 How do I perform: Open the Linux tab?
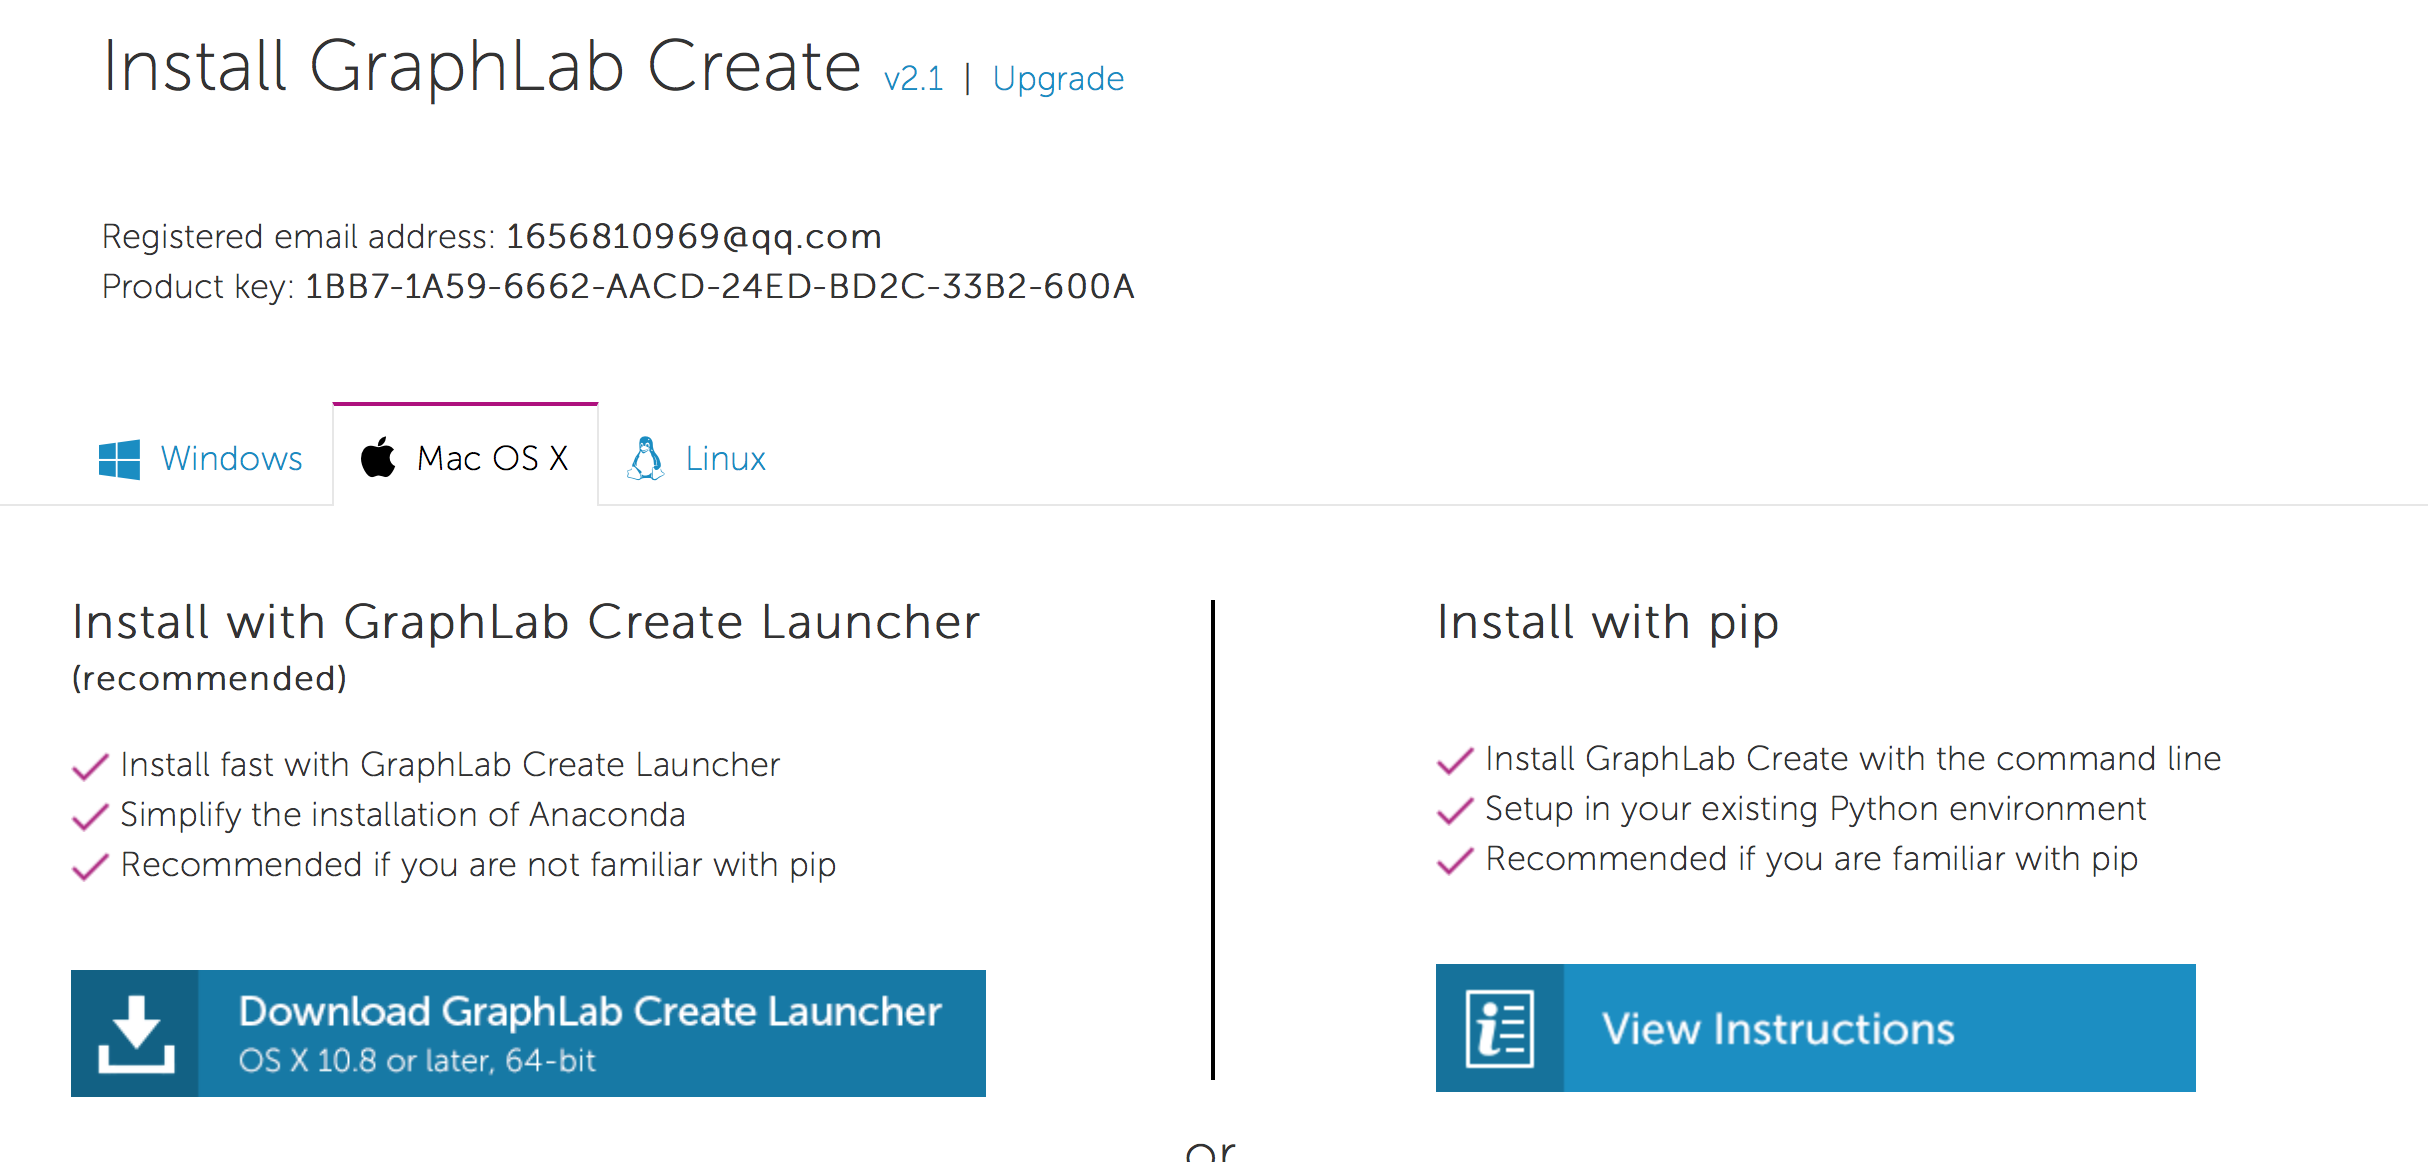coord(697,458)
